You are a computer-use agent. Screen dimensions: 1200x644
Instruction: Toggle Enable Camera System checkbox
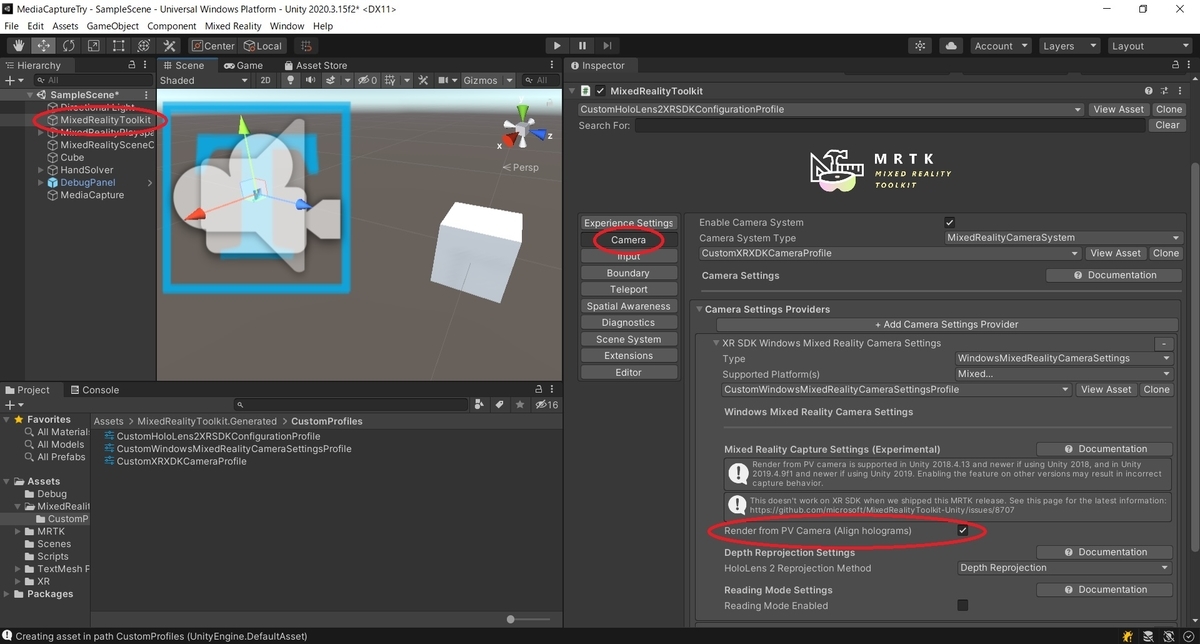pyautogui.click(x=949, y=222)
